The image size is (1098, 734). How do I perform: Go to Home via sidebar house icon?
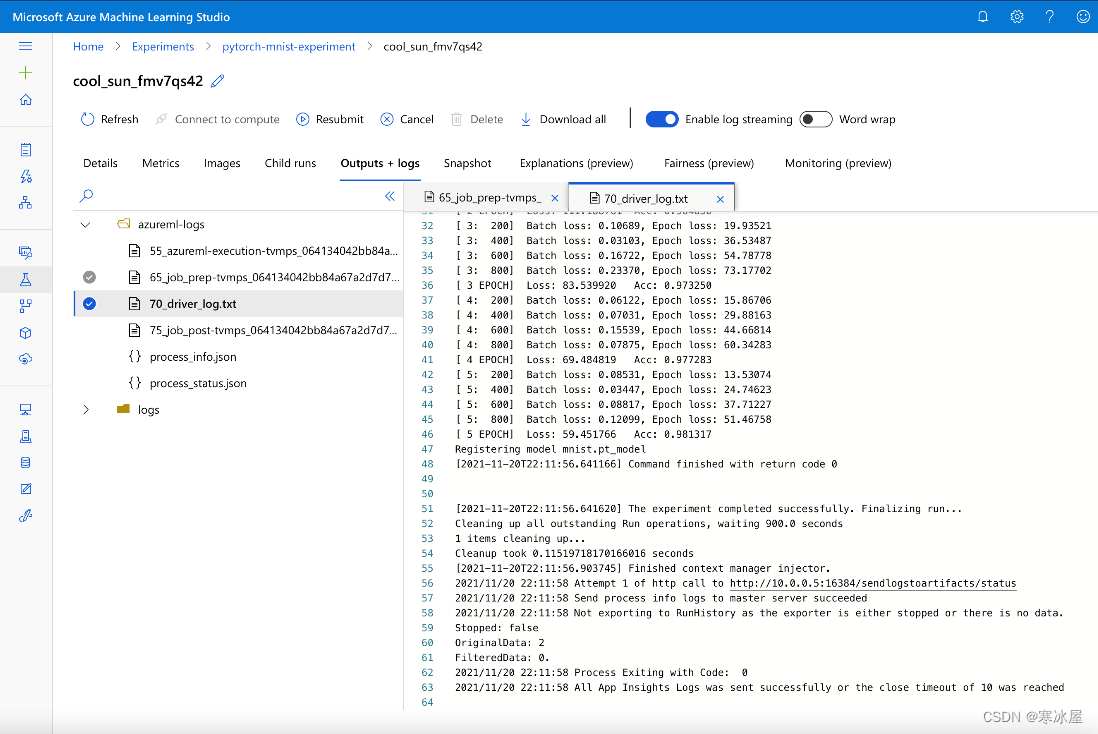point(26,99)
